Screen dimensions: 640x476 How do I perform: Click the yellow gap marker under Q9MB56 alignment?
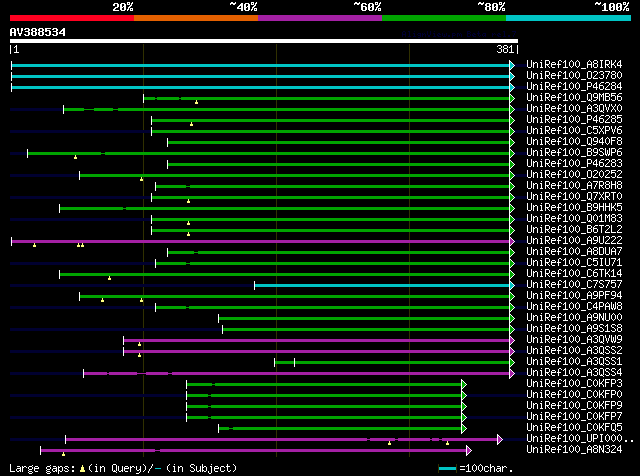pos(196,102)
